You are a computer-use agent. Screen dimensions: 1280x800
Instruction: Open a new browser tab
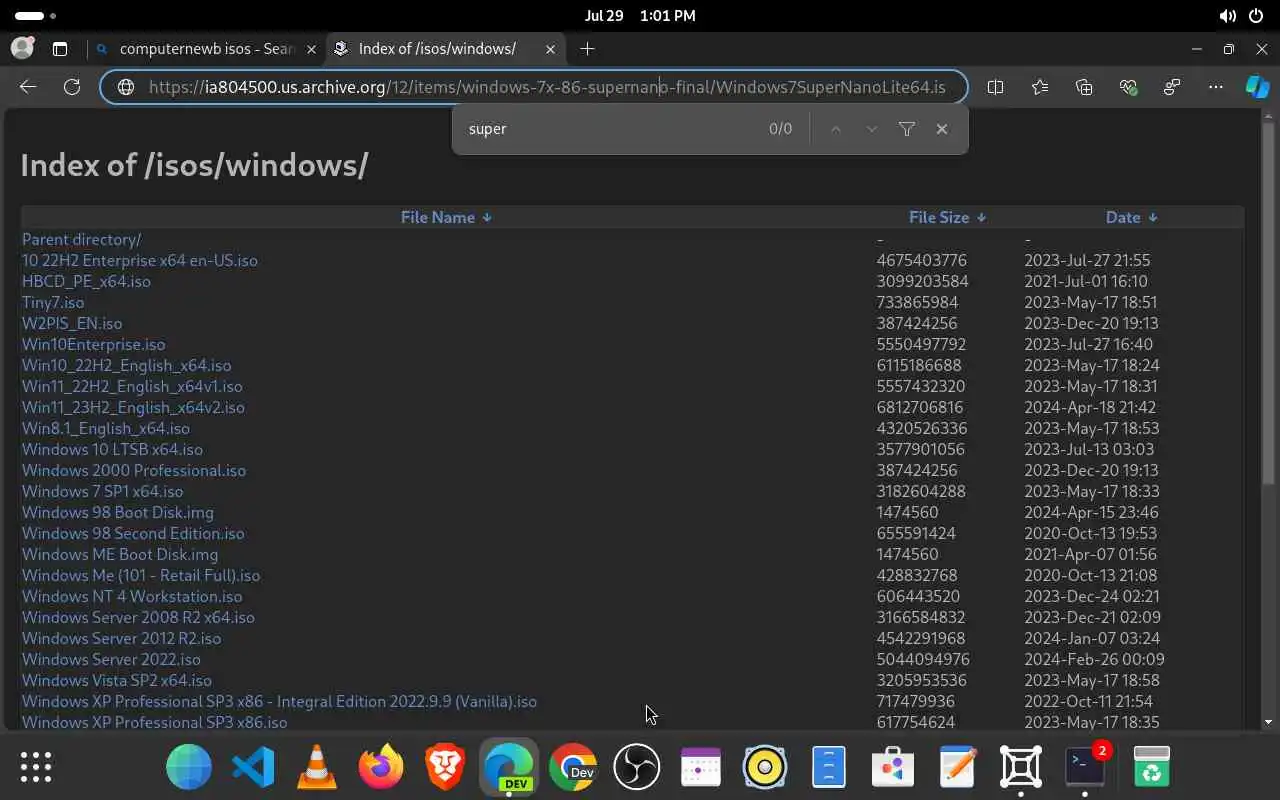pyautogui.click(x=587, y=48)
